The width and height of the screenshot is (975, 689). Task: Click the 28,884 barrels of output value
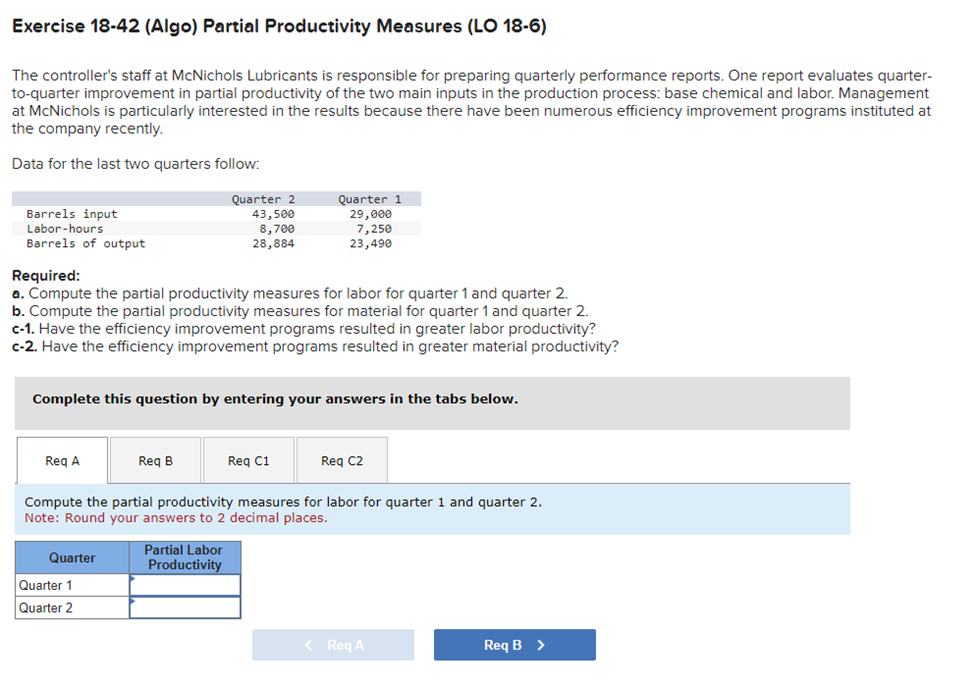(x=273, y=244)
